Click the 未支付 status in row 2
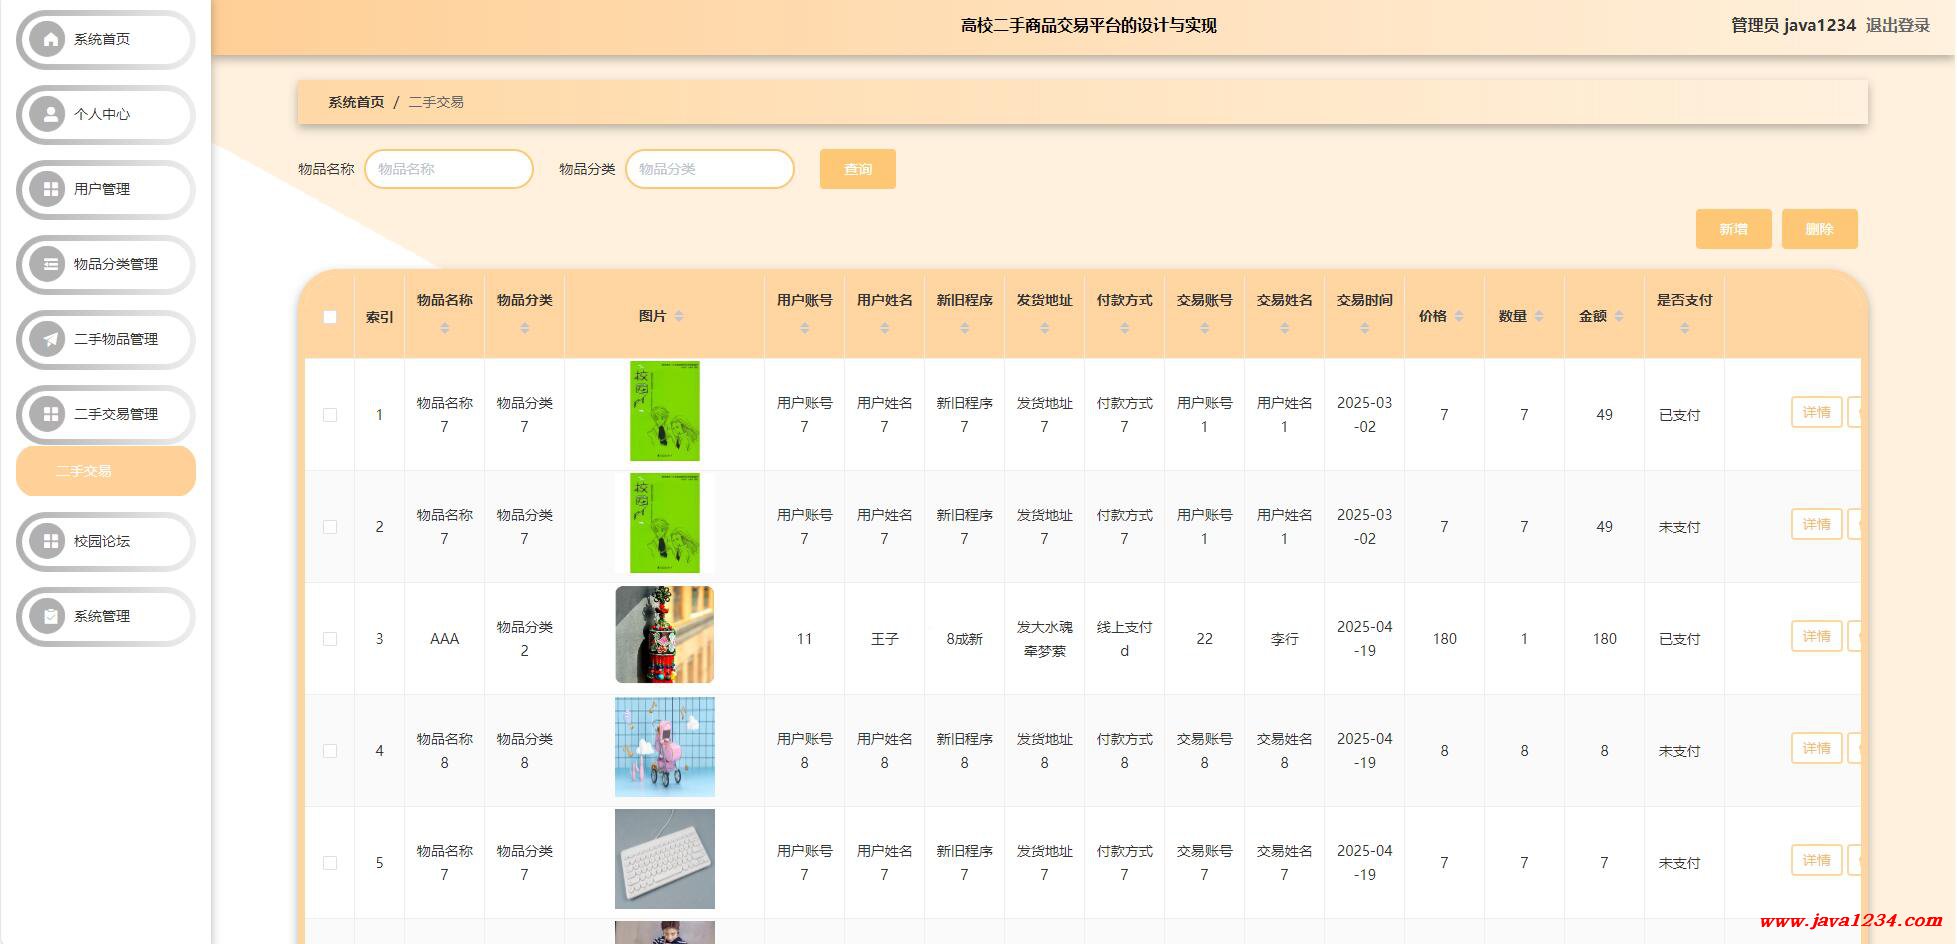 click(x=1680, y=527)
